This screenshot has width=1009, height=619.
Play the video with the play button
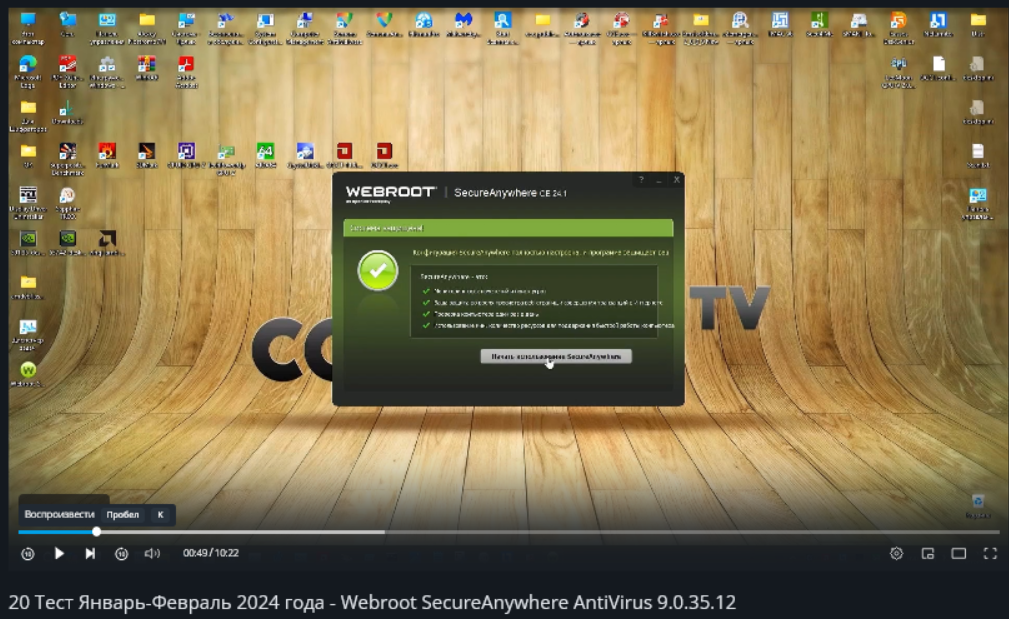click(x=59, y=553)
